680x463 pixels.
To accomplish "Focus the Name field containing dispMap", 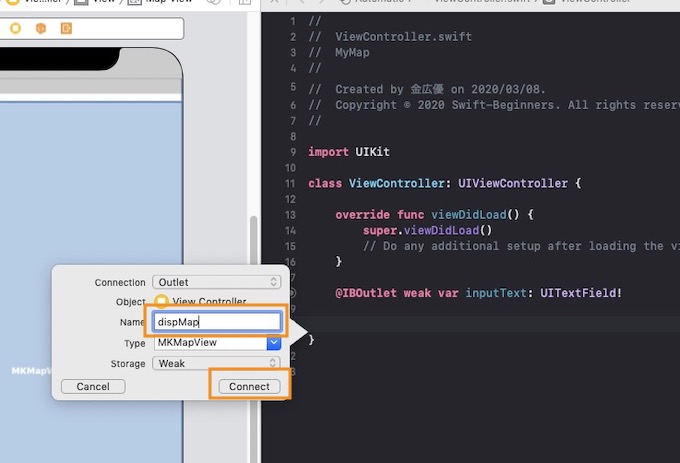I will coord(217,322).
